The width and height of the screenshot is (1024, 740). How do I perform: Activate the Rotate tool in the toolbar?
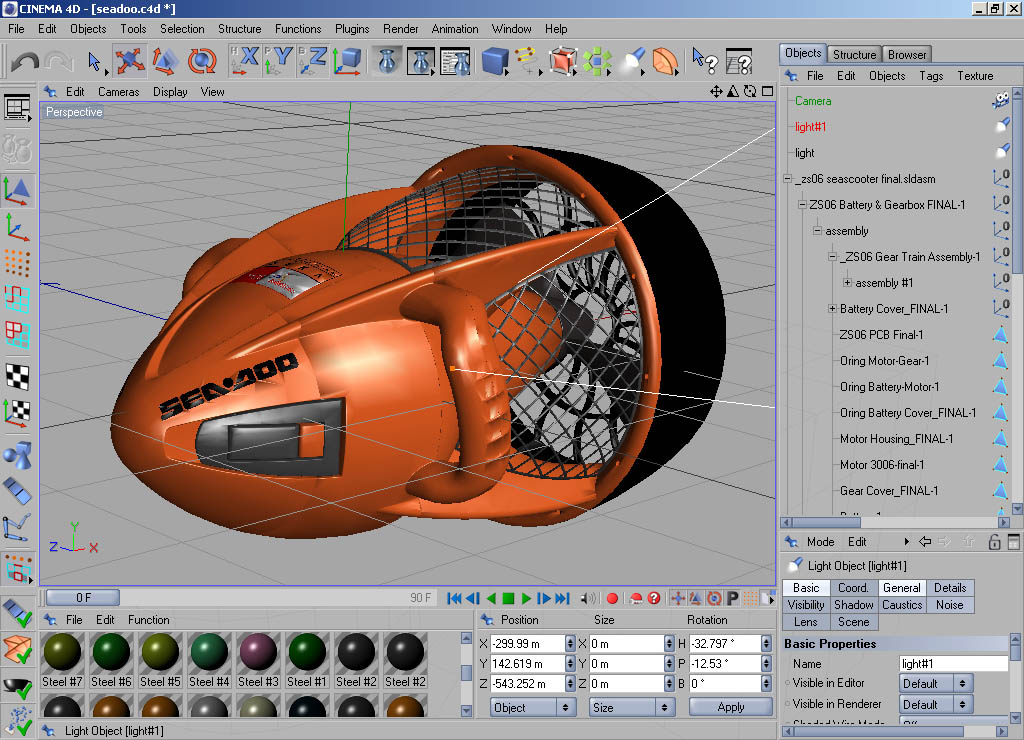(x=202, y=62)
